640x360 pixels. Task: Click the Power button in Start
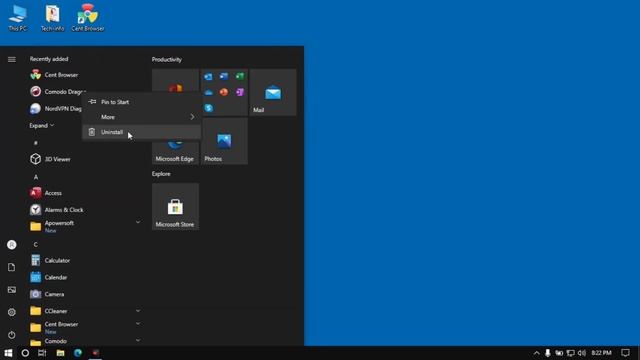click(12, 335)
